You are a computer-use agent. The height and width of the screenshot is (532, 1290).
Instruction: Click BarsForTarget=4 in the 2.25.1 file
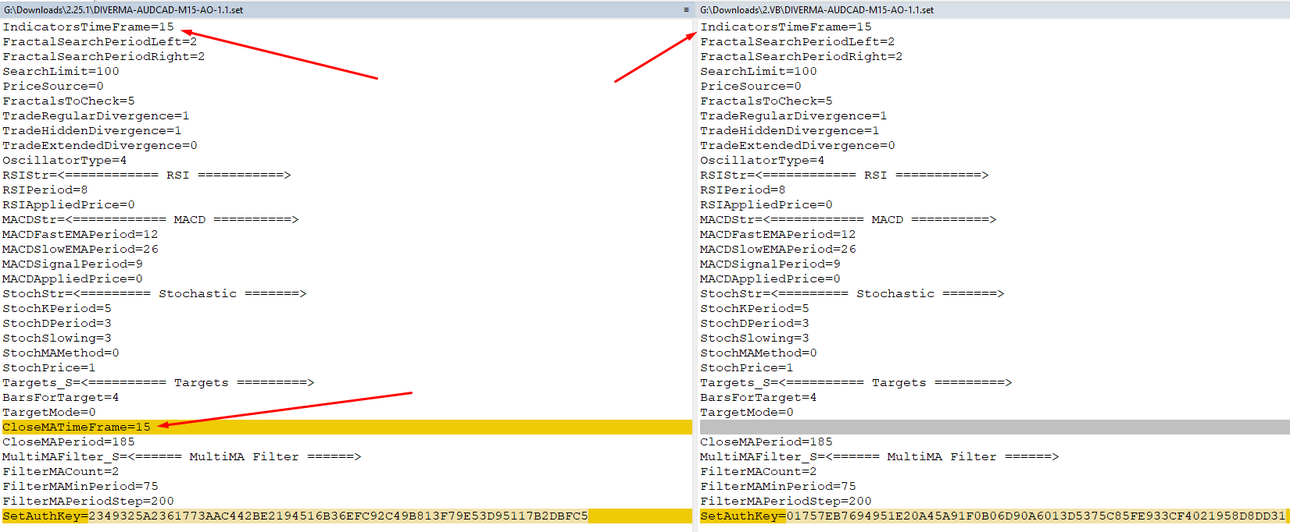point(61,397)
